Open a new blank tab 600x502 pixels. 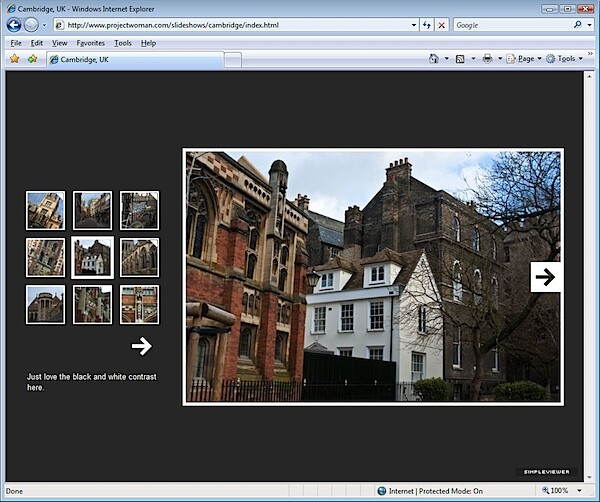pos(233,60)
